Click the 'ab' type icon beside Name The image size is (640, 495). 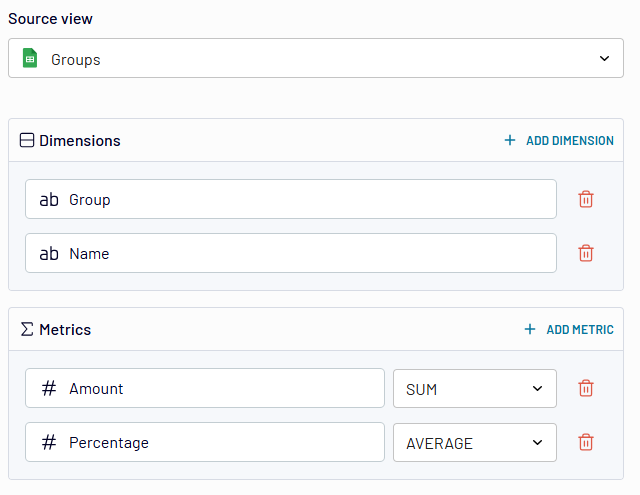[x=49, y=254]
